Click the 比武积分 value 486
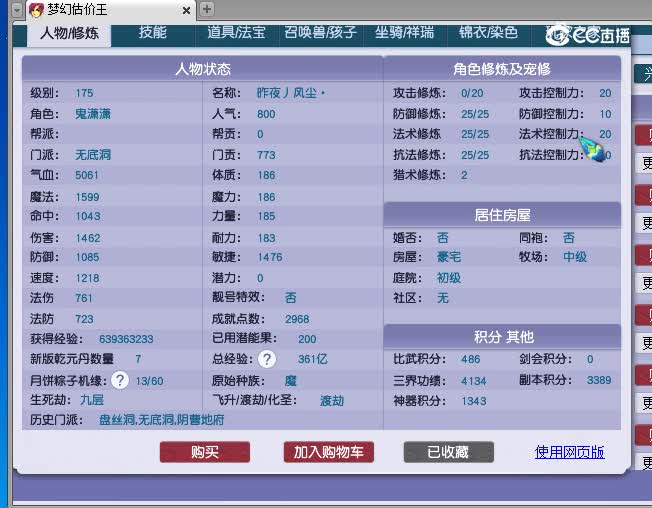Image resolution: width=652 pixels, height=508 pixels. coord(470,359)
